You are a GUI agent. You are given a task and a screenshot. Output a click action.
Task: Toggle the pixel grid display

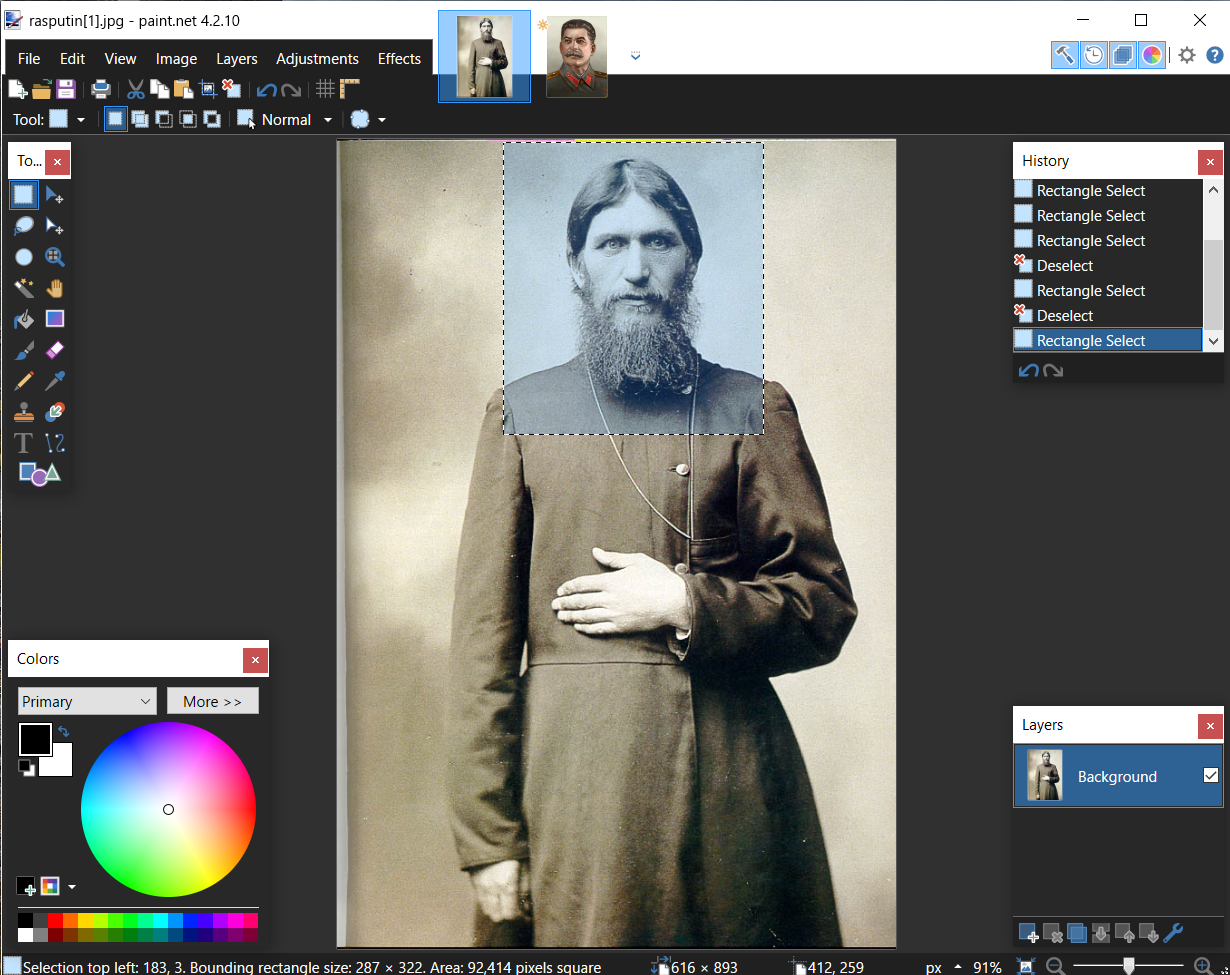click(x=325, y=89)
